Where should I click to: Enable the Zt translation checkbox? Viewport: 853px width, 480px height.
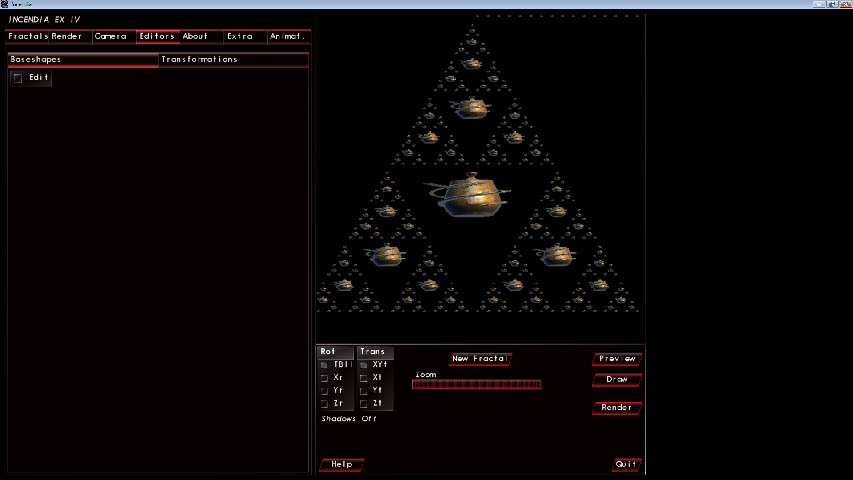[363, 404]
